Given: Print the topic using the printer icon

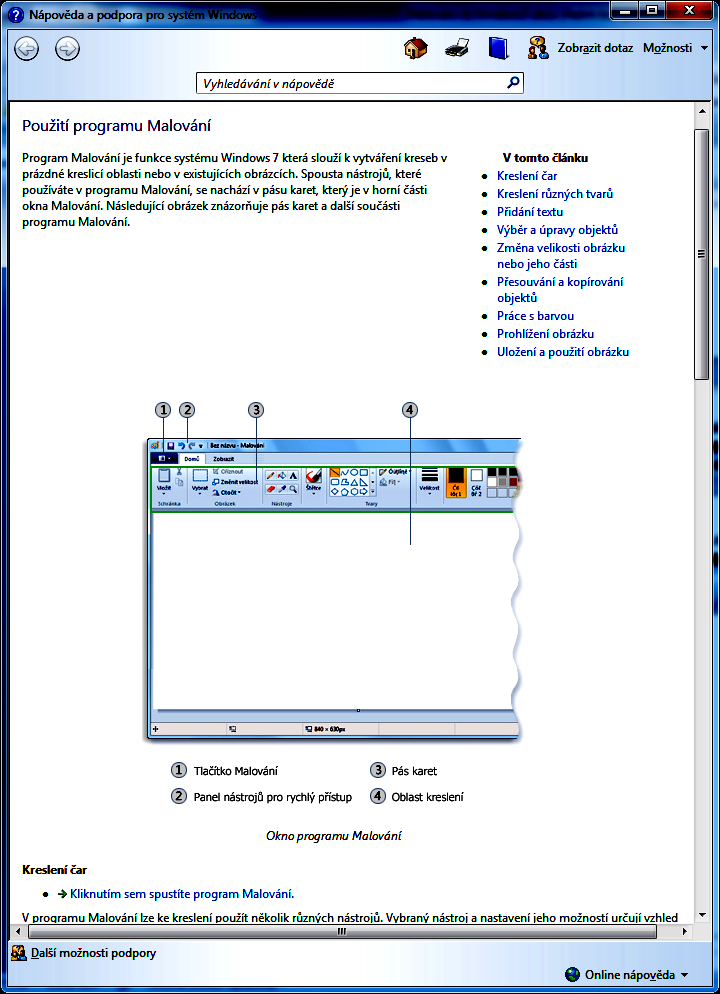Looking at the screenshot, I should (457, 48).
